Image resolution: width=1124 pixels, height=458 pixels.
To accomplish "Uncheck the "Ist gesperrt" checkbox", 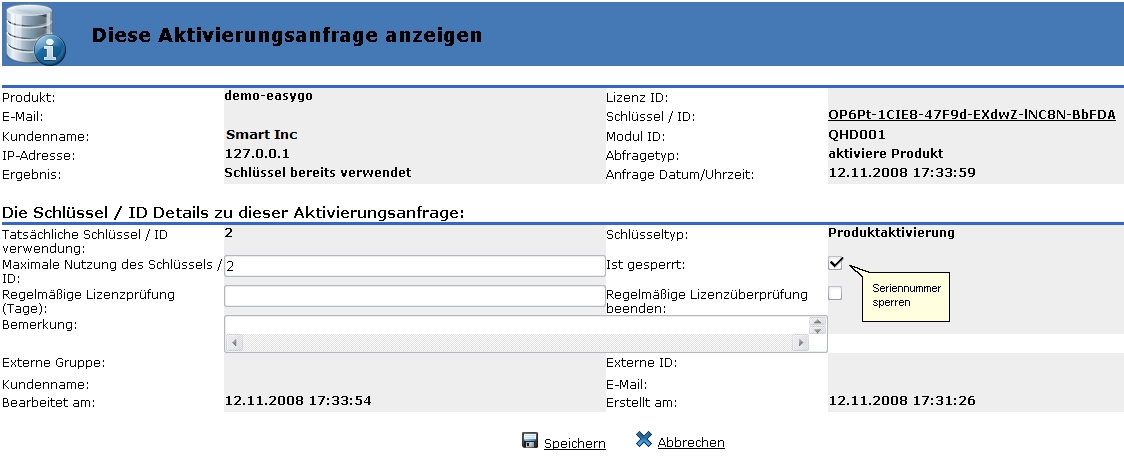I will click(x=836, y=264).
